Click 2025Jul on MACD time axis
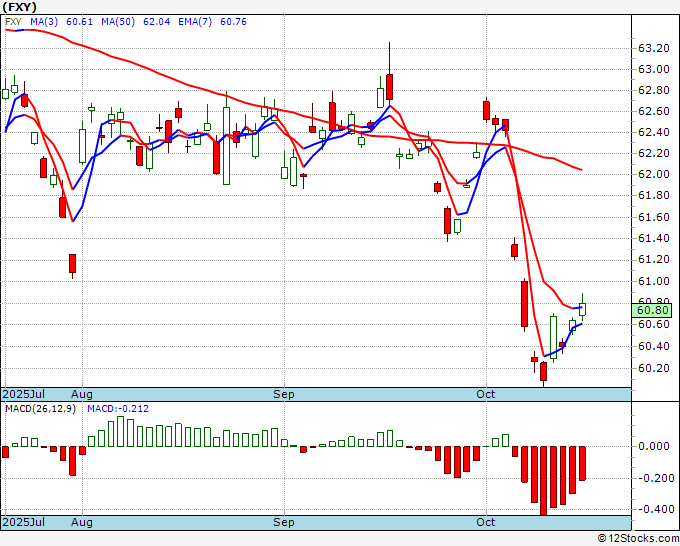The width and height of the screenshot is (680, 546). point(24,522)
